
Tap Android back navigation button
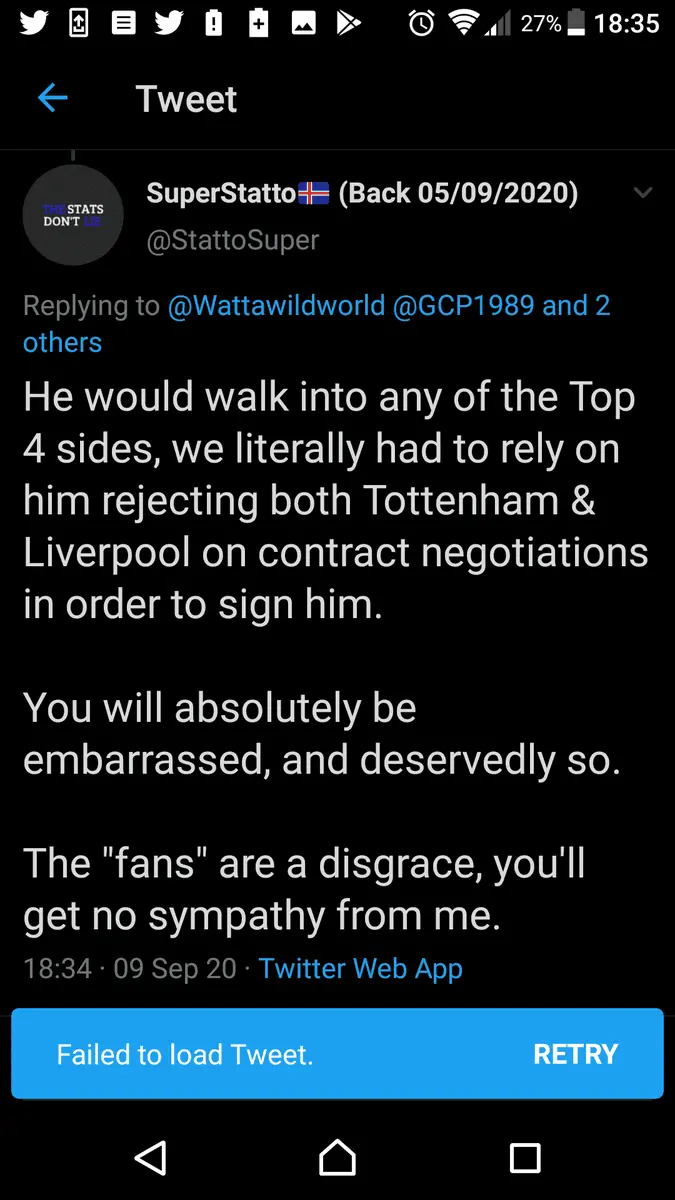click(150, 1157)
